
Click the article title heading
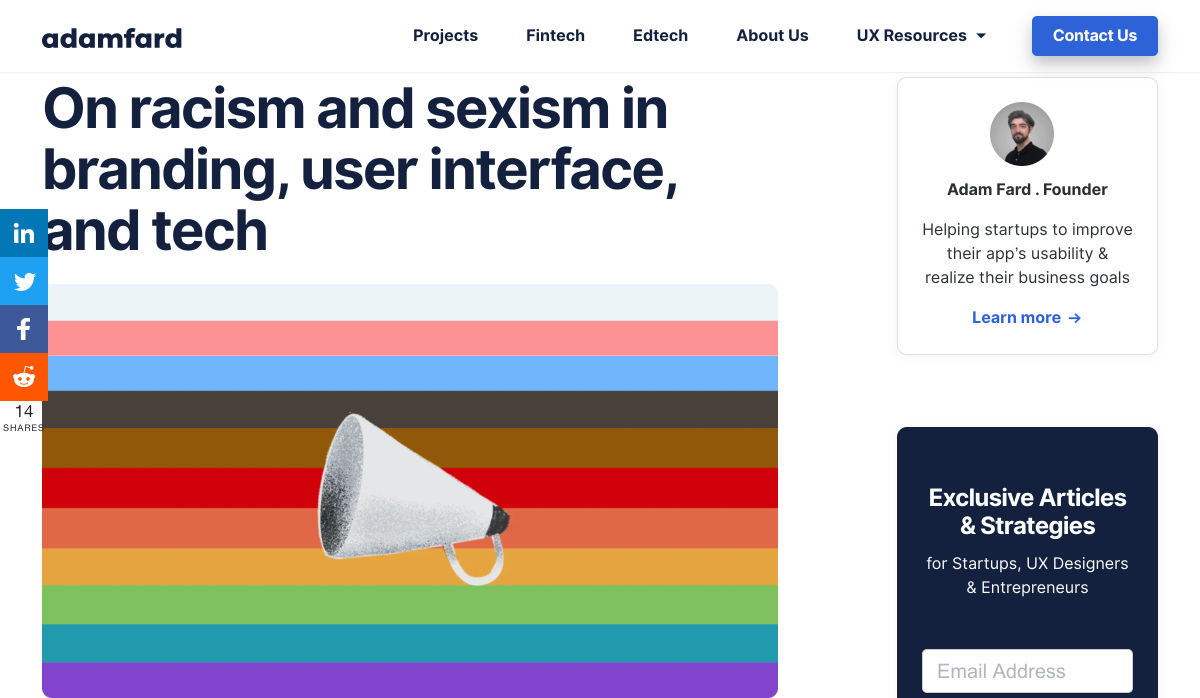[360, 169]
